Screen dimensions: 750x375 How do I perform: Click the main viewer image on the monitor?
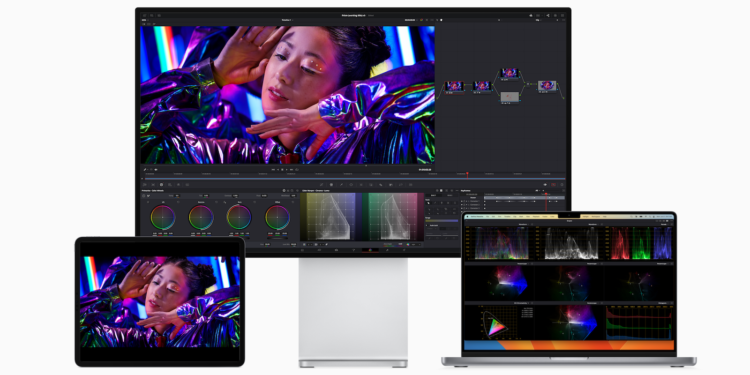(x=287, y=95)
